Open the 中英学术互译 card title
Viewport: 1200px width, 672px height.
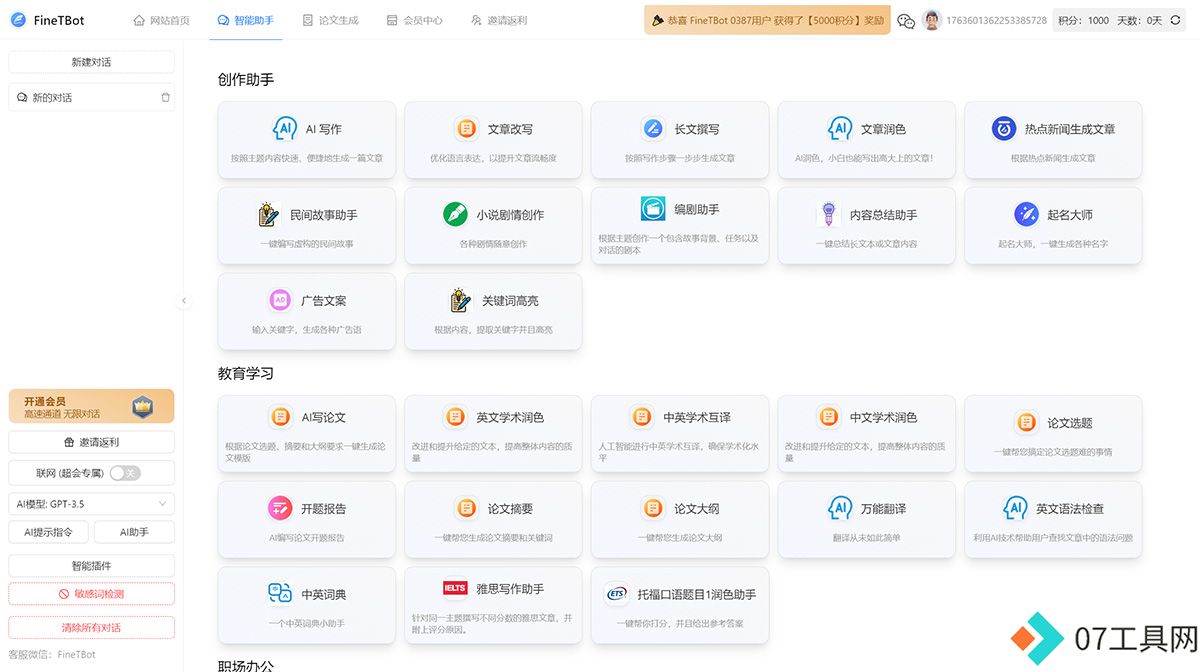[x=697, y=417]
